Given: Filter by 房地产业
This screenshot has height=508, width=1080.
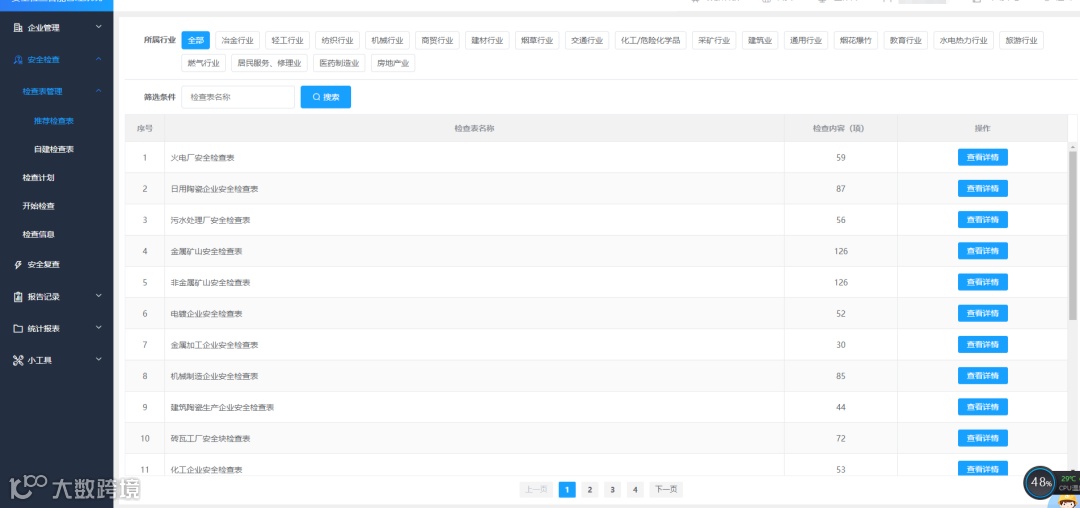Looking at the screenshot, I should click(x=393, y=63).
